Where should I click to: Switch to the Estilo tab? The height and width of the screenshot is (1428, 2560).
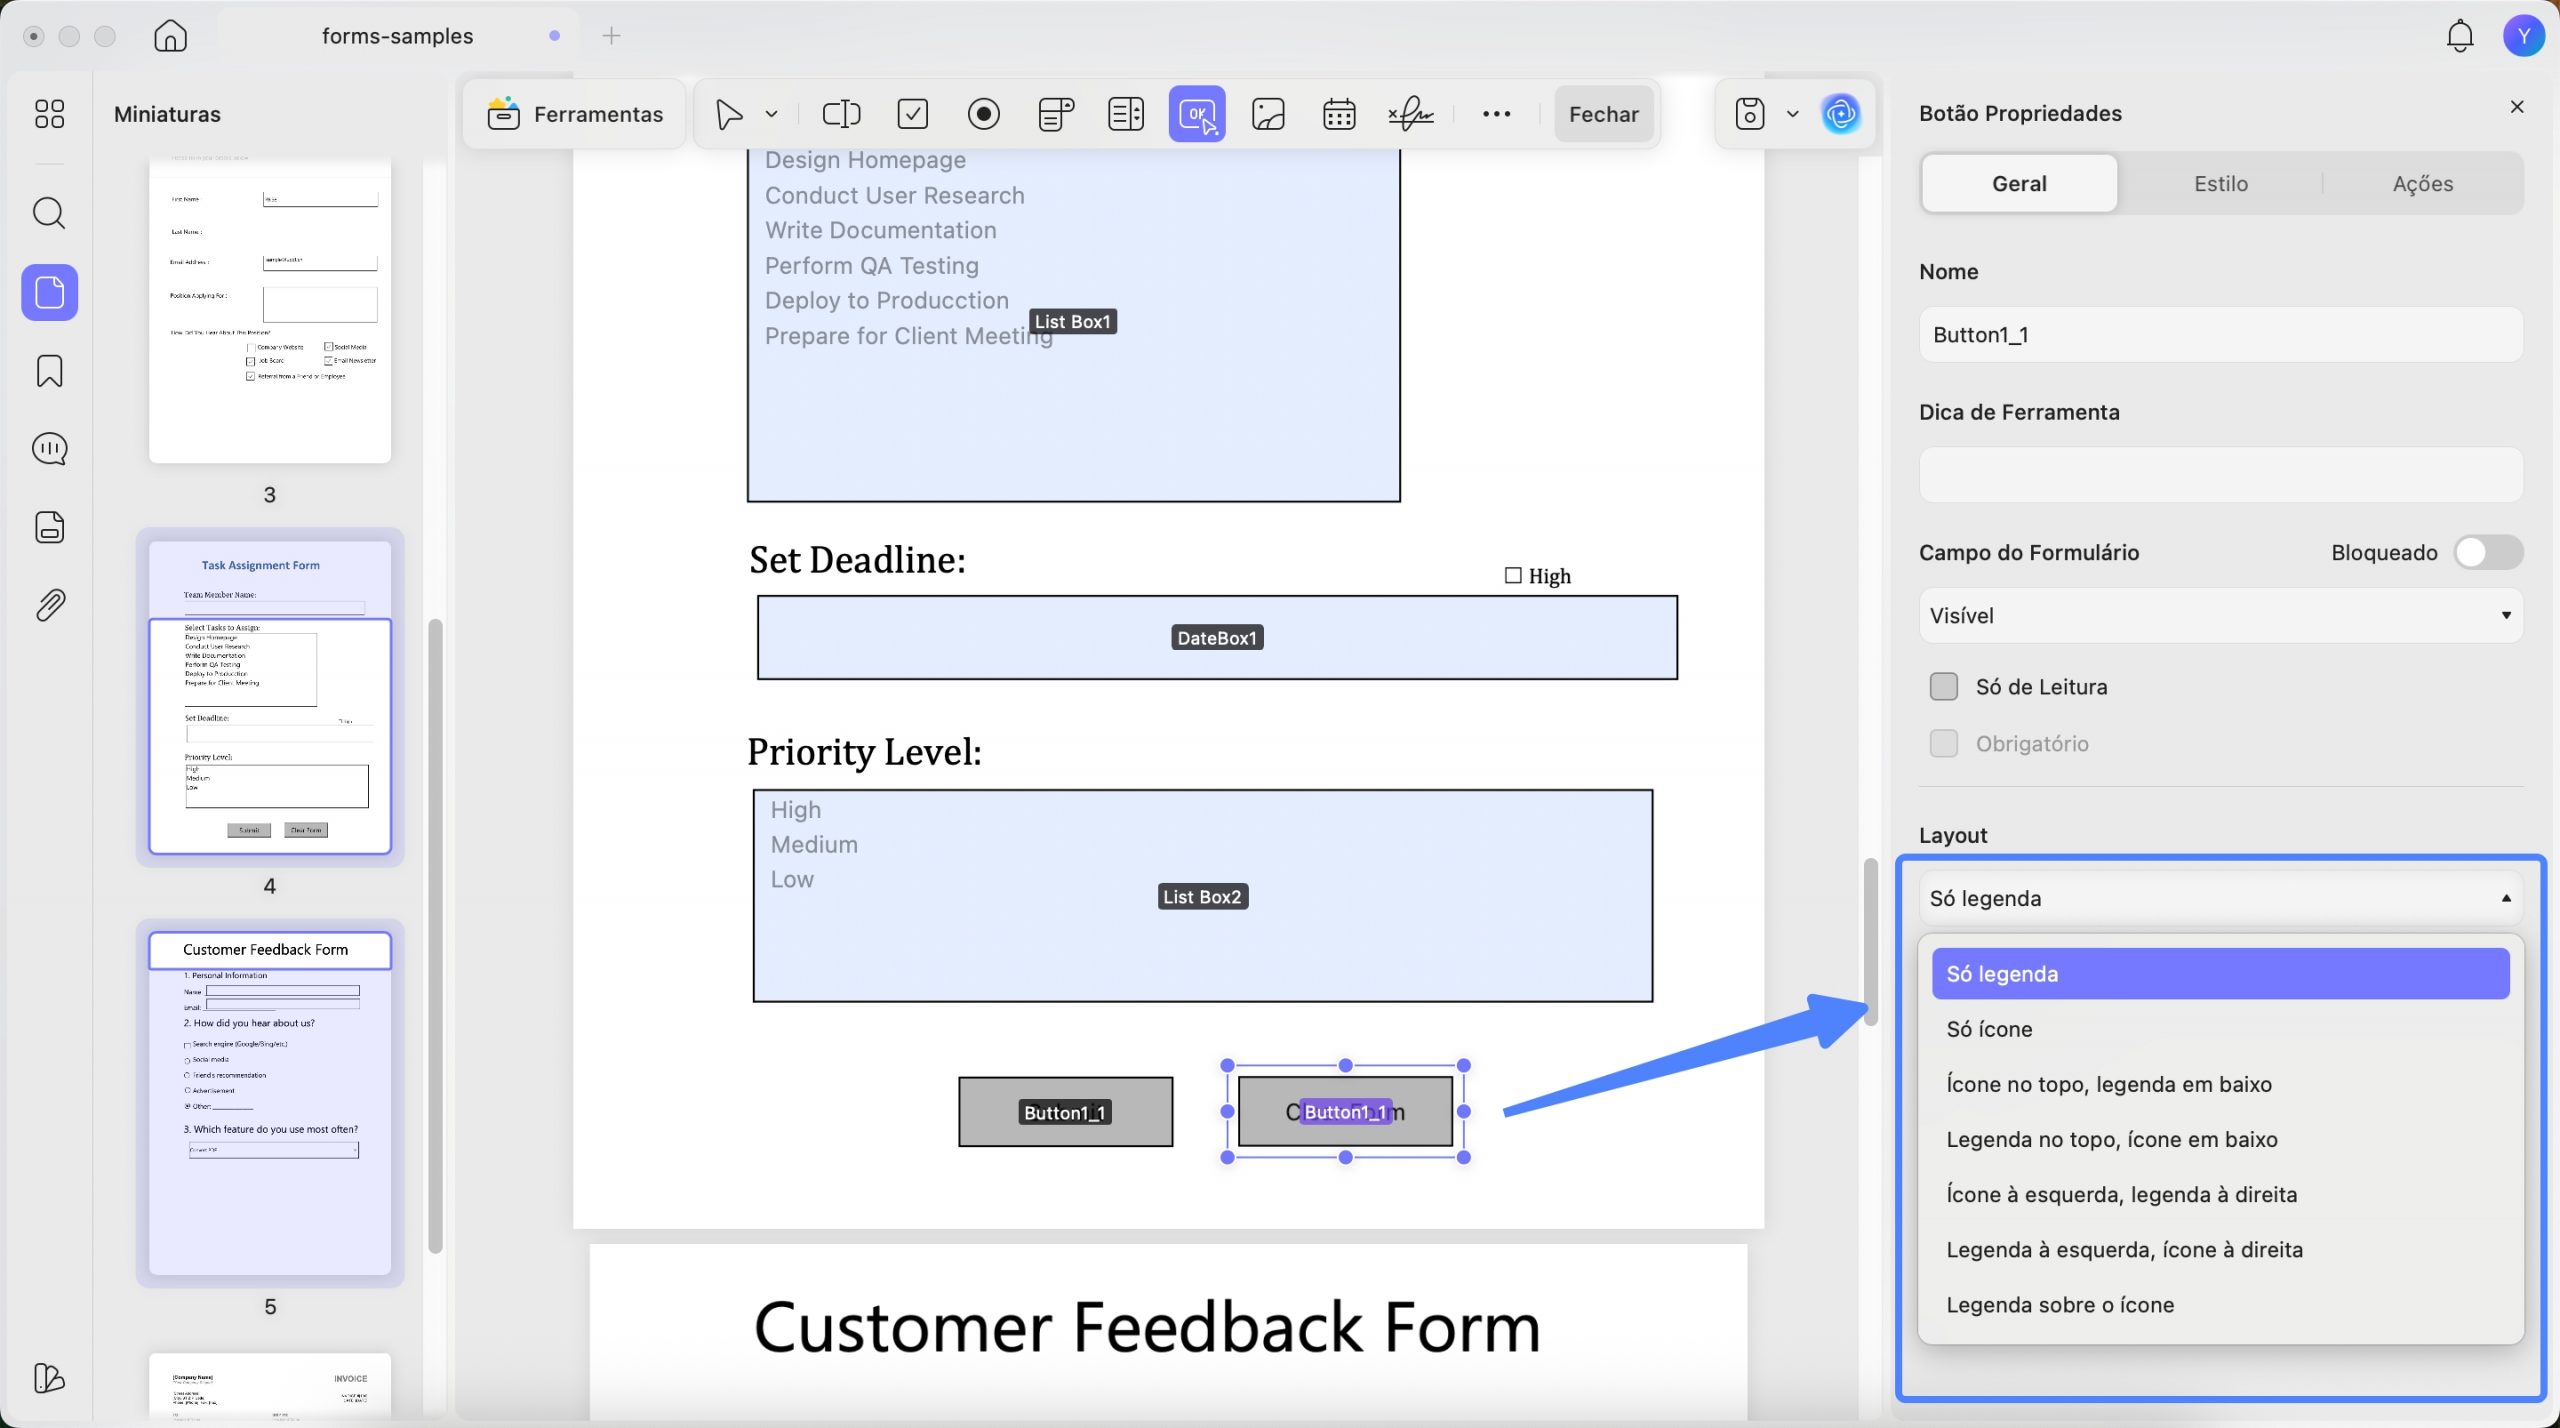pyautogui.click(x=2220, y=184)
